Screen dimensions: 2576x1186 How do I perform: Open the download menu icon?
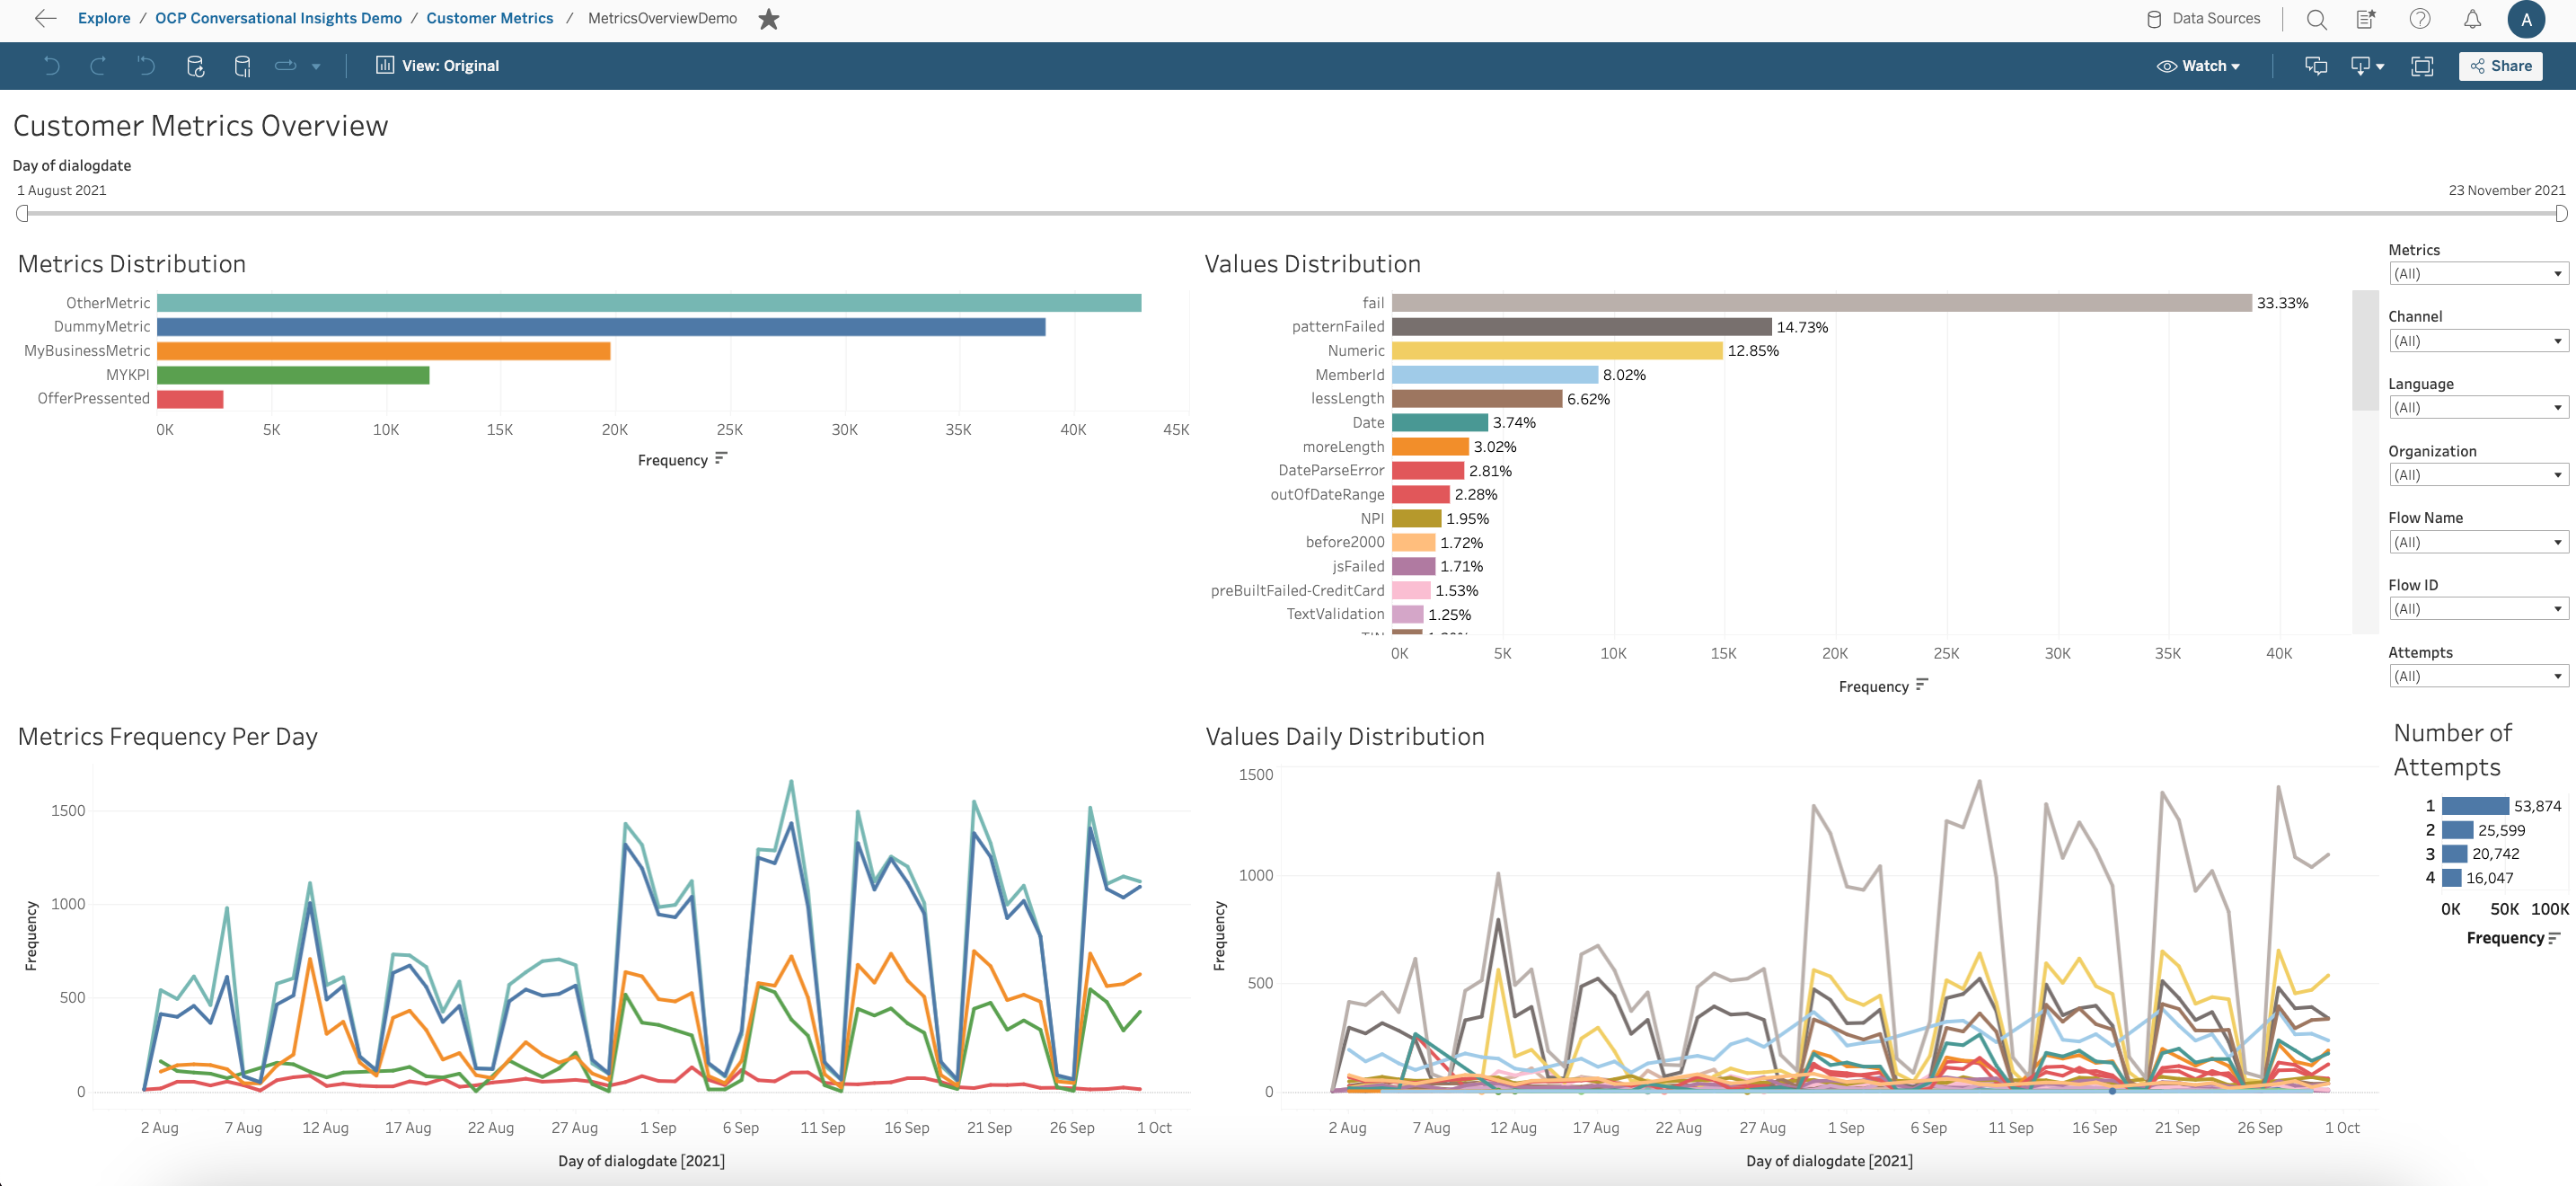coord(2366,66)
